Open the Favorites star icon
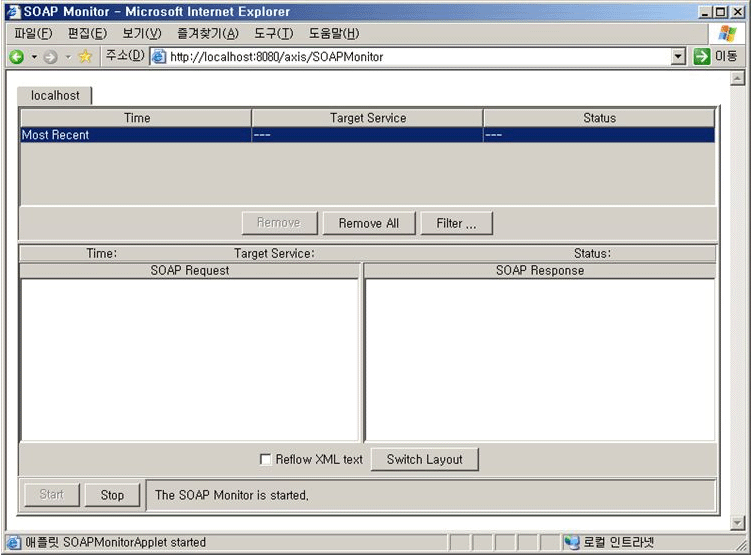Viewport: 751px width, 556px height. [85, 57]
